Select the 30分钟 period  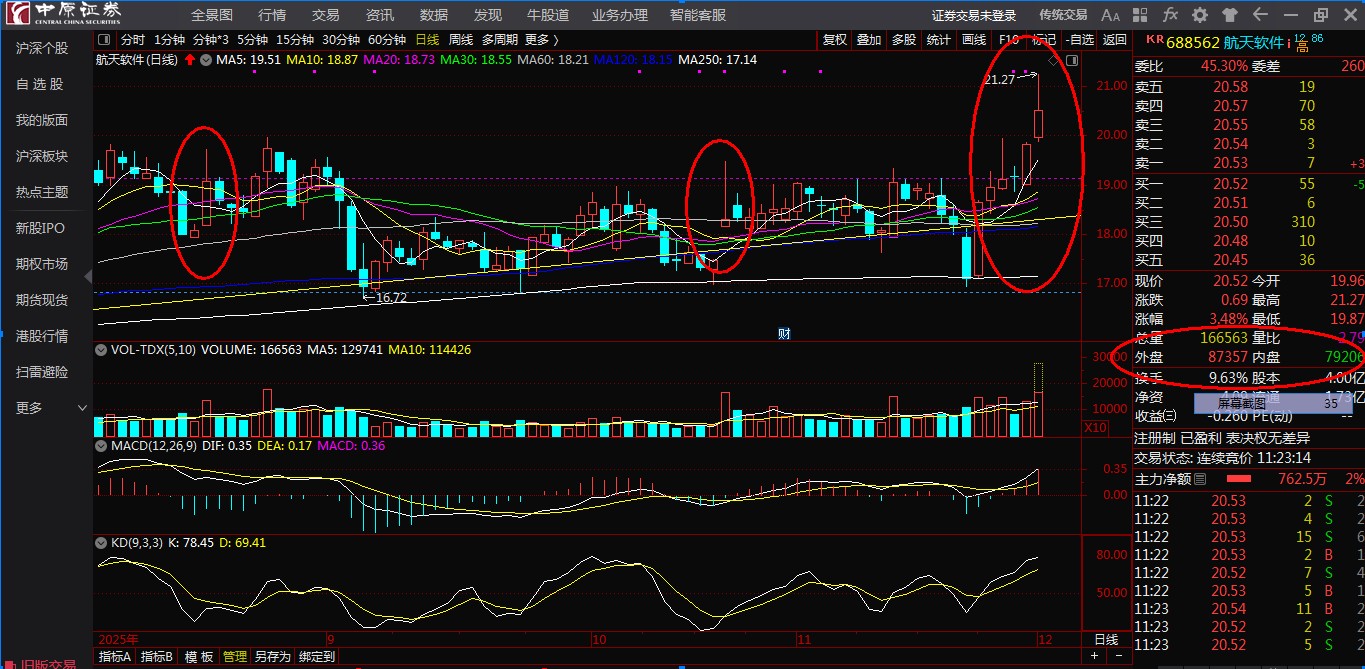click(x=341, y=40)
